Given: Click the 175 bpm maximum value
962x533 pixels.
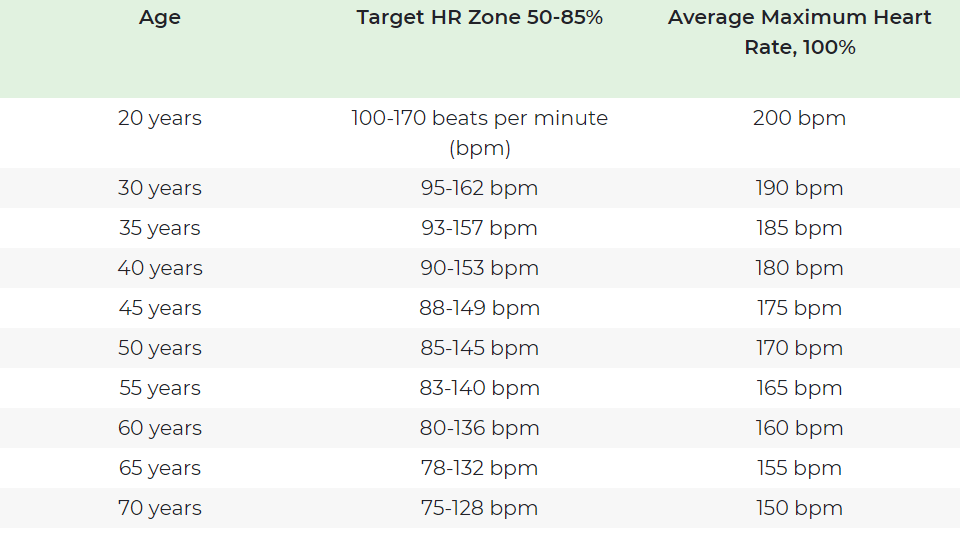Looking at the screenshot, I should coord(799,308).
